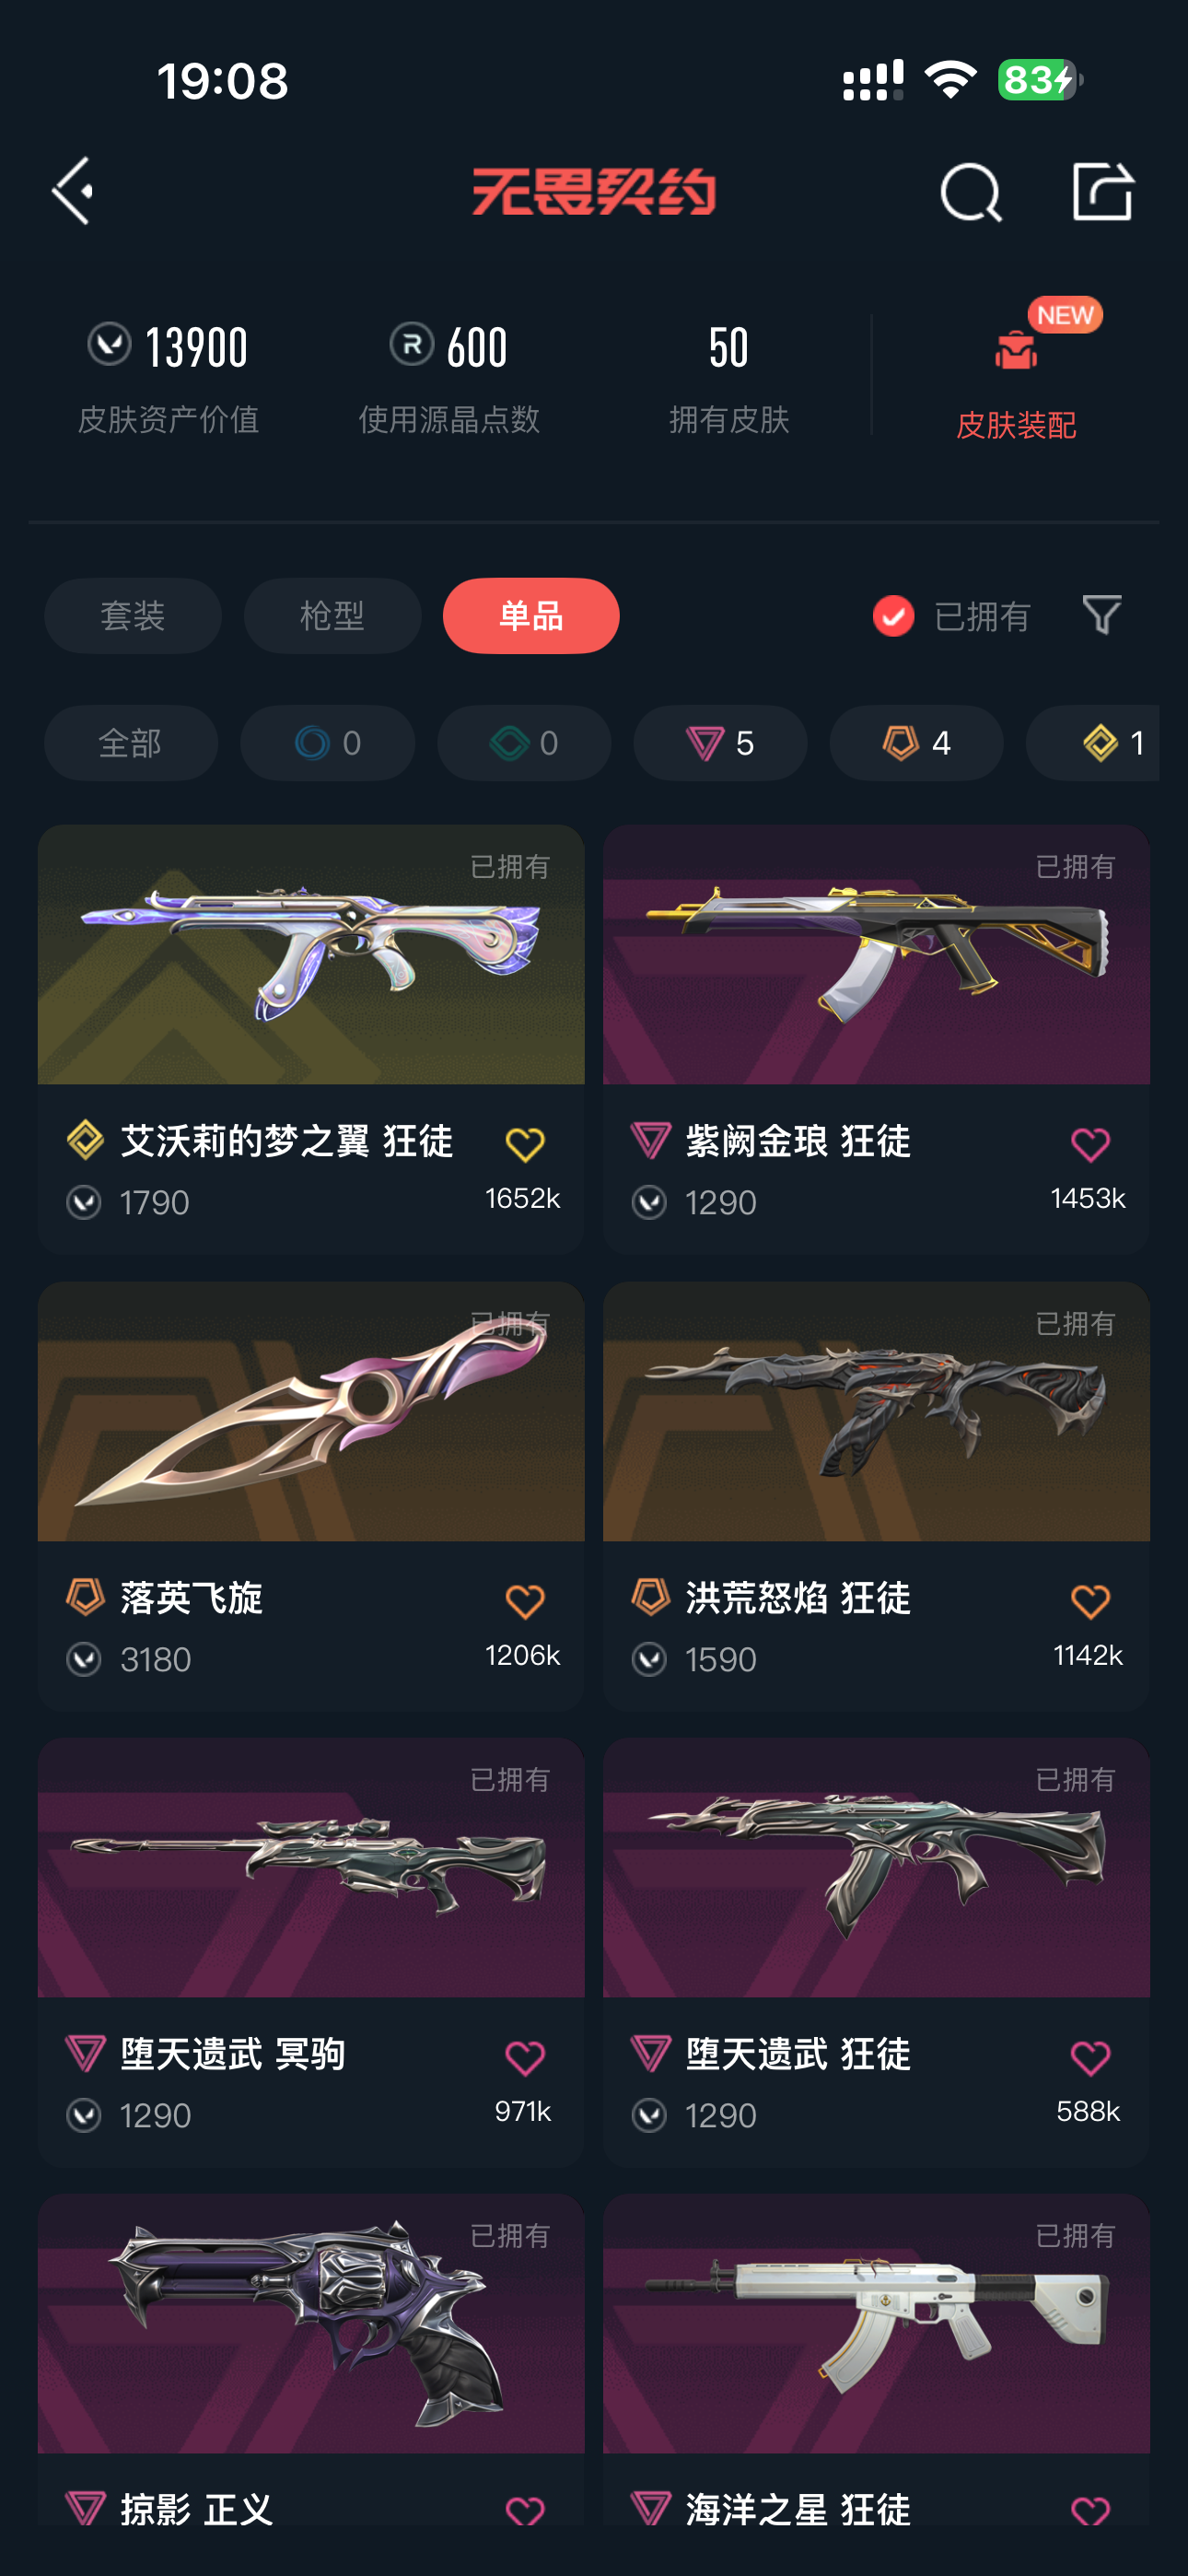The image size is (1188, 2576).
Task: Switch to the 套装 tab
Action: pyautogui.click(x=133, y=616)
